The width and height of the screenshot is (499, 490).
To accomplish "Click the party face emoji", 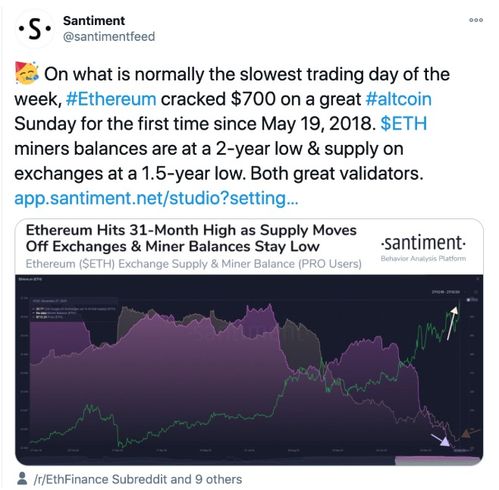I will click(x=27, y=73).
